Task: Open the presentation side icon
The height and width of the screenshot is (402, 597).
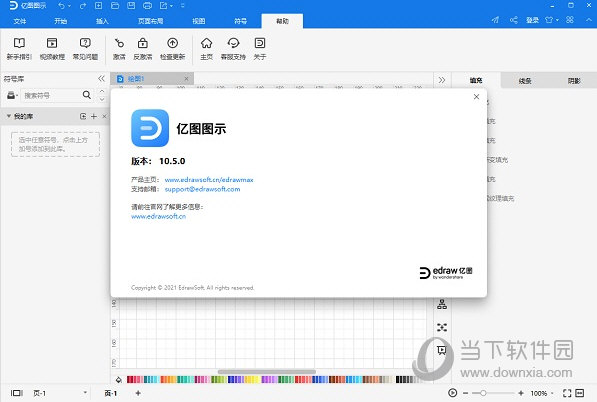Action: (x=442, y=350)
